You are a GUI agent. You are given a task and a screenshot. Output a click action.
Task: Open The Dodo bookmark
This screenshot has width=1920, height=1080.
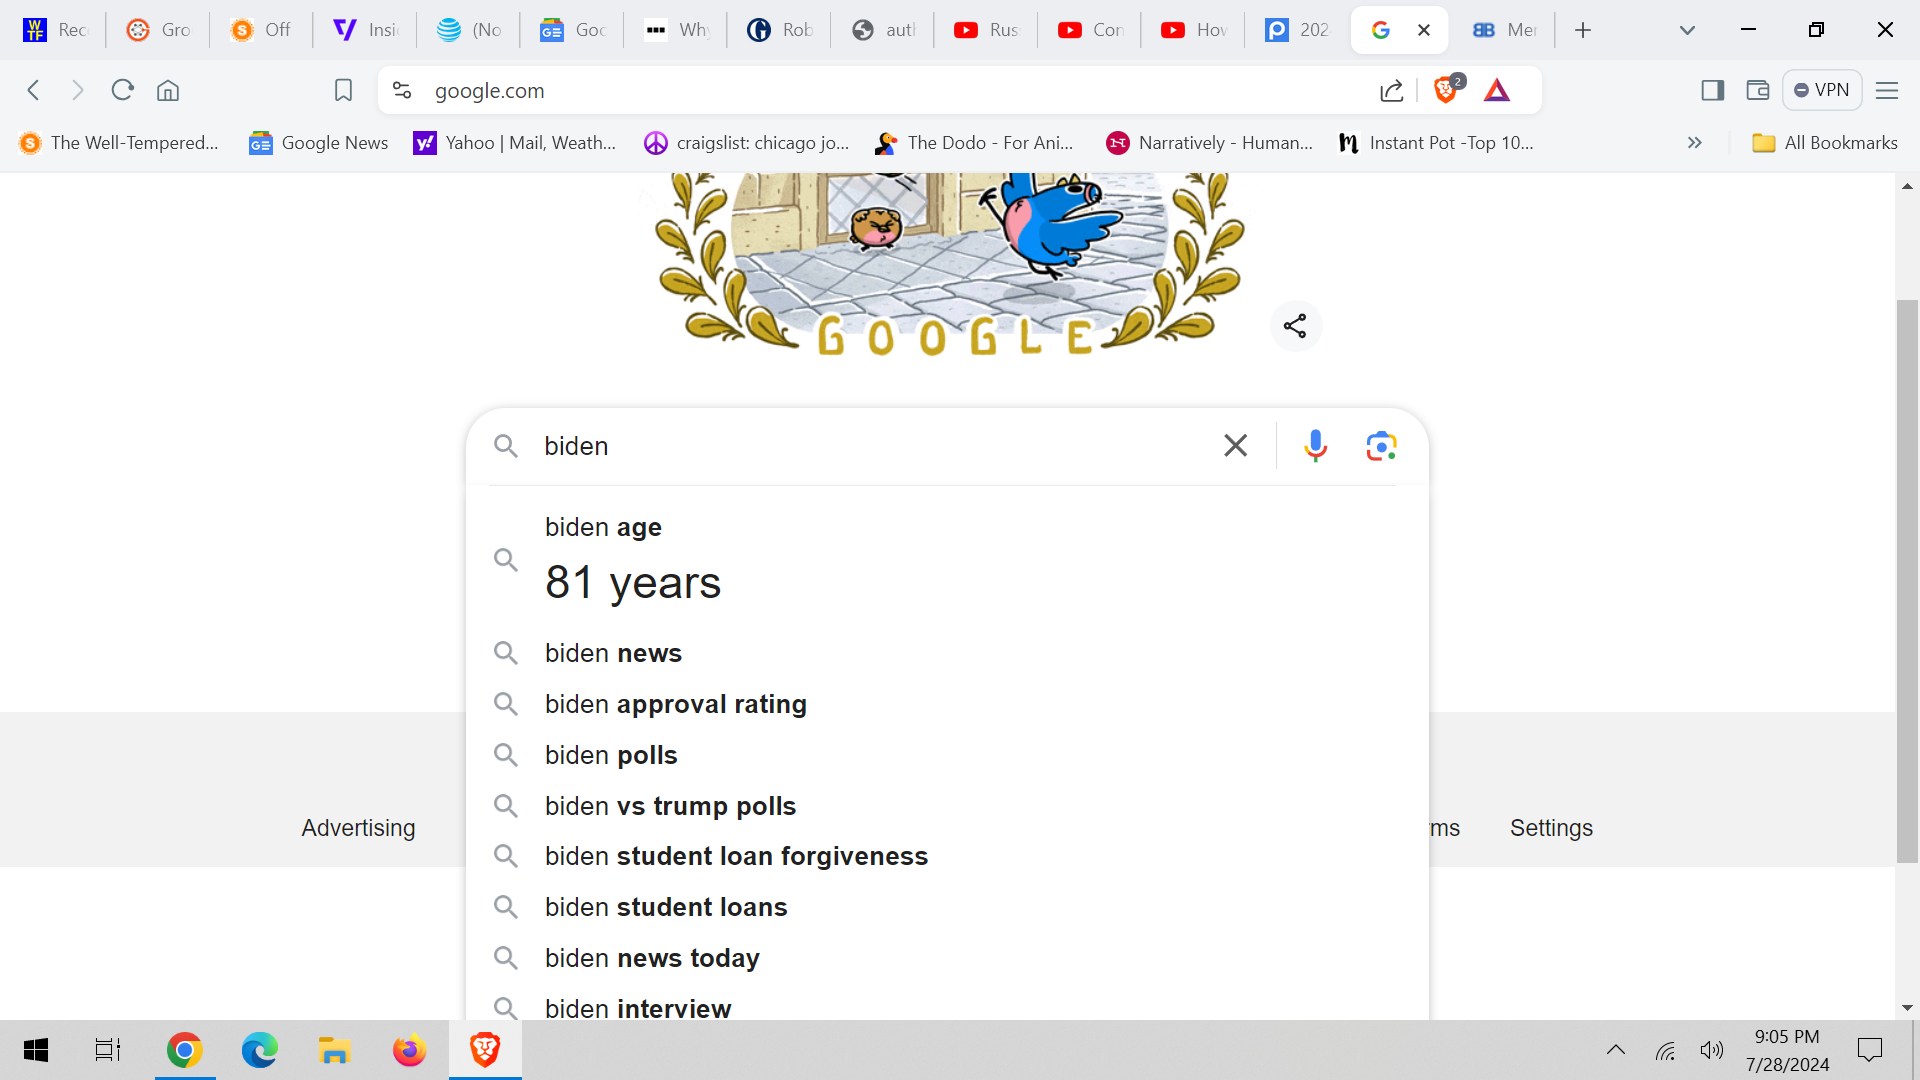975,143
